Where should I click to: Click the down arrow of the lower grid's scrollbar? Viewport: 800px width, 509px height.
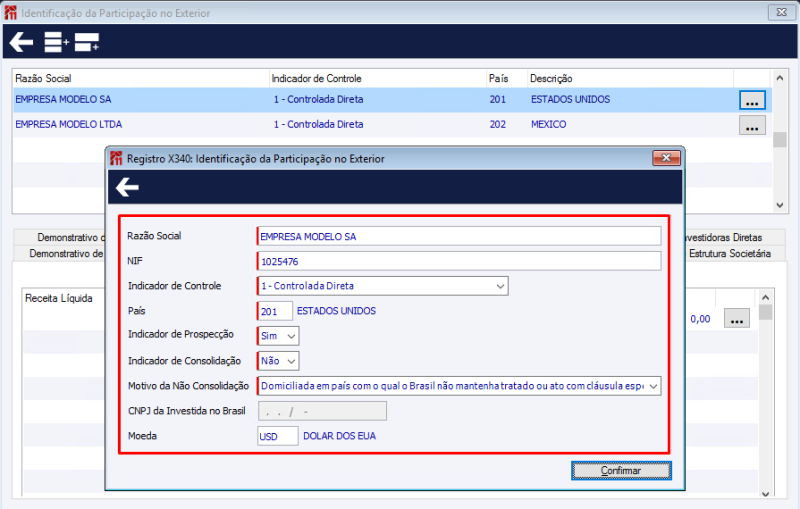pyautogui.click(x=765, y=493)
